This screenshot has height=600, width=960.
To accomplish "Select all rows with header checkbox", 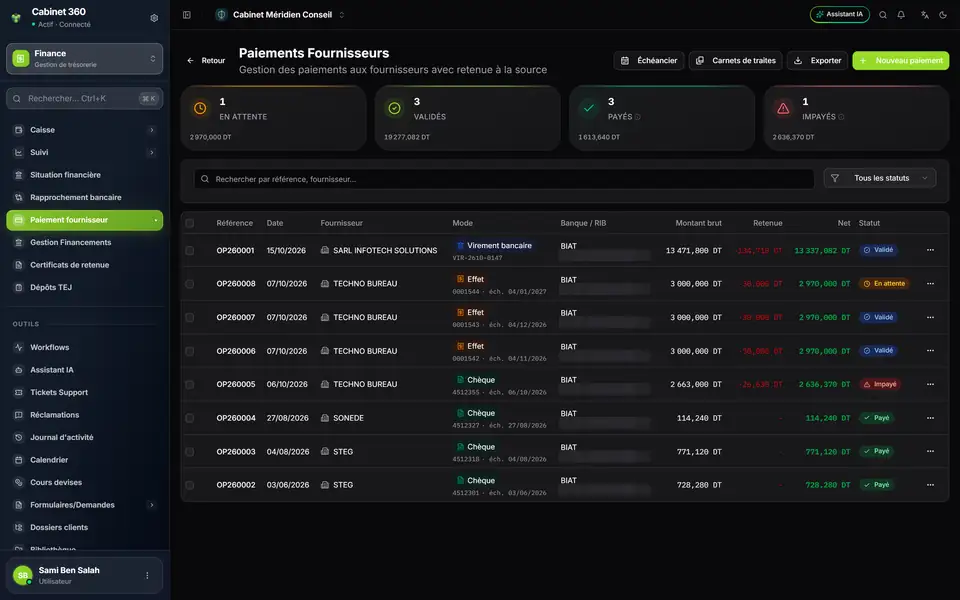I will [x=190, y=223].
